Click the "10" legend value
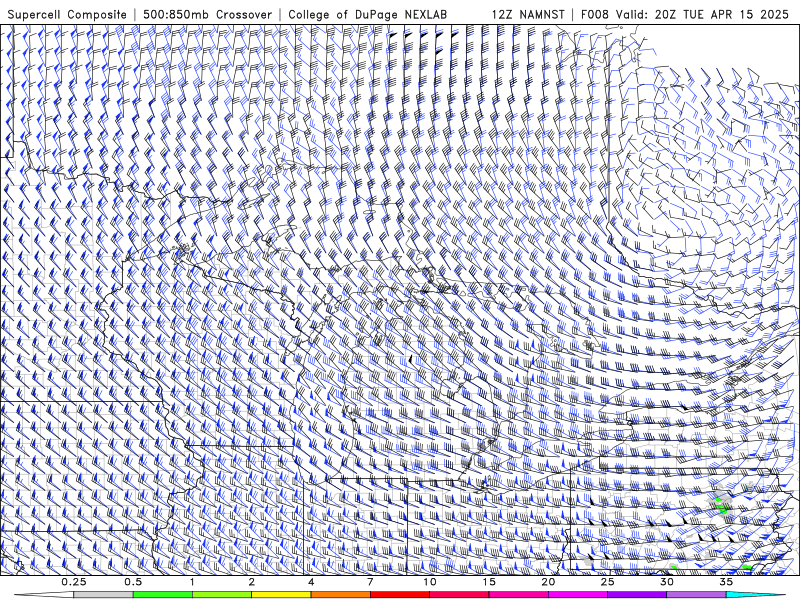800x600 pixels. tap(430, 582)
